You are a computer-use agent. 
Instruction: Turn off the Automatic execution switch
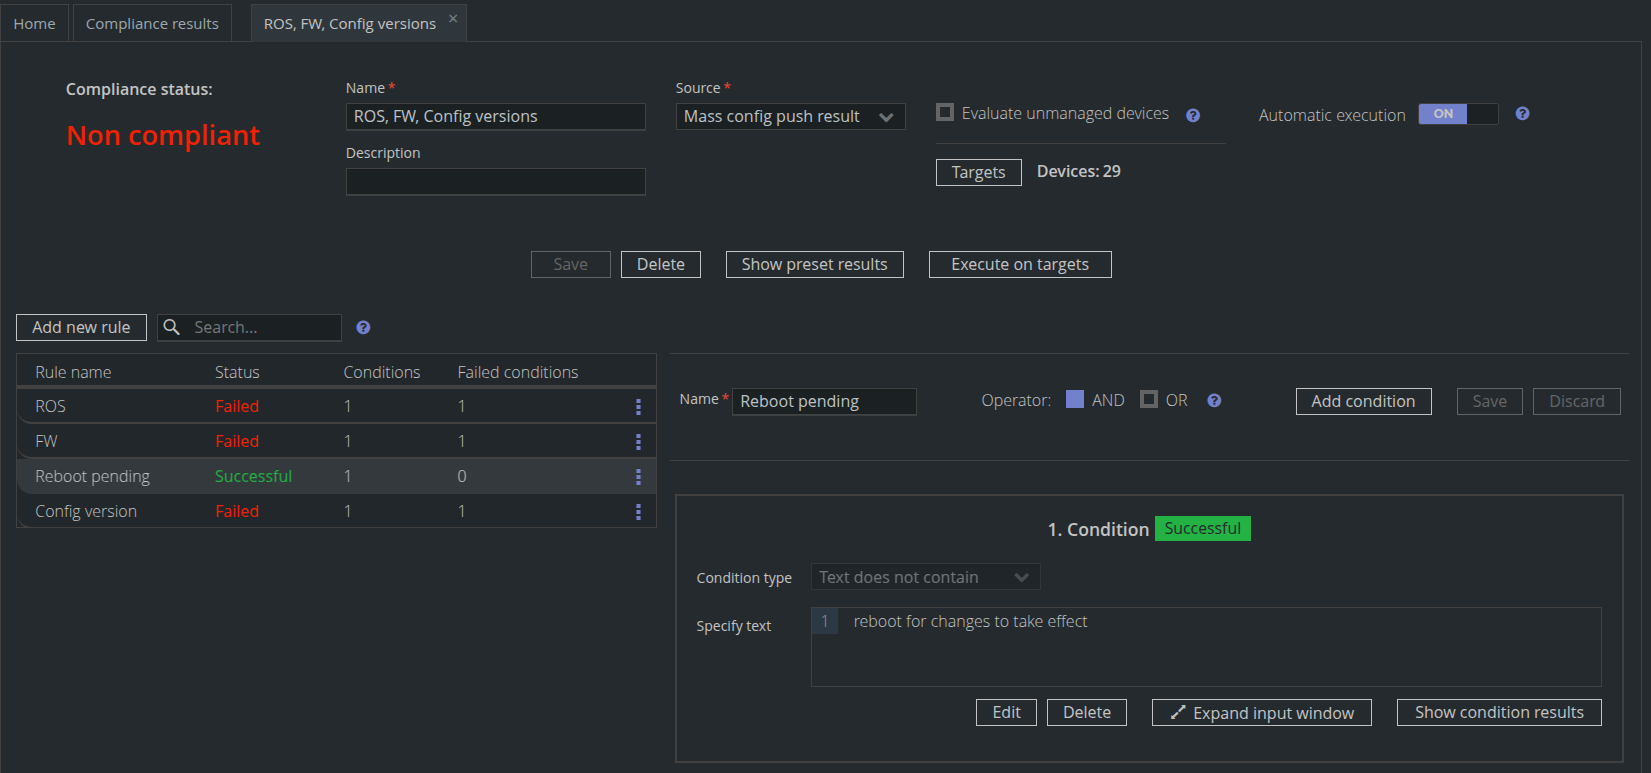(1458, 114)
